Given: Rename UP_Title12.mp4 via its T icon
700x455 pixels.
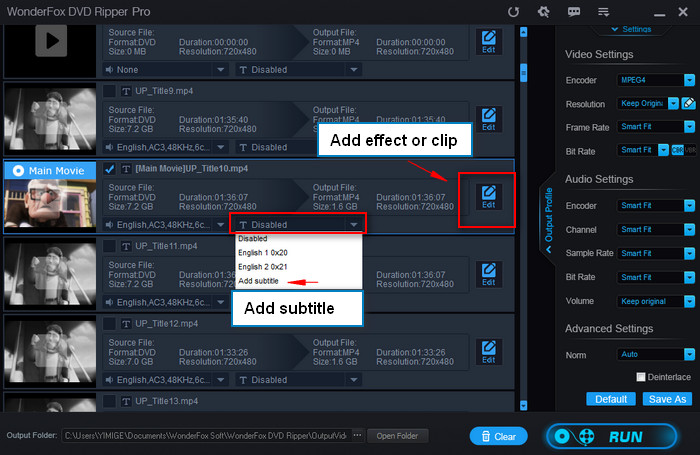Looking at the screenshot, I should (x=126, y=324).
